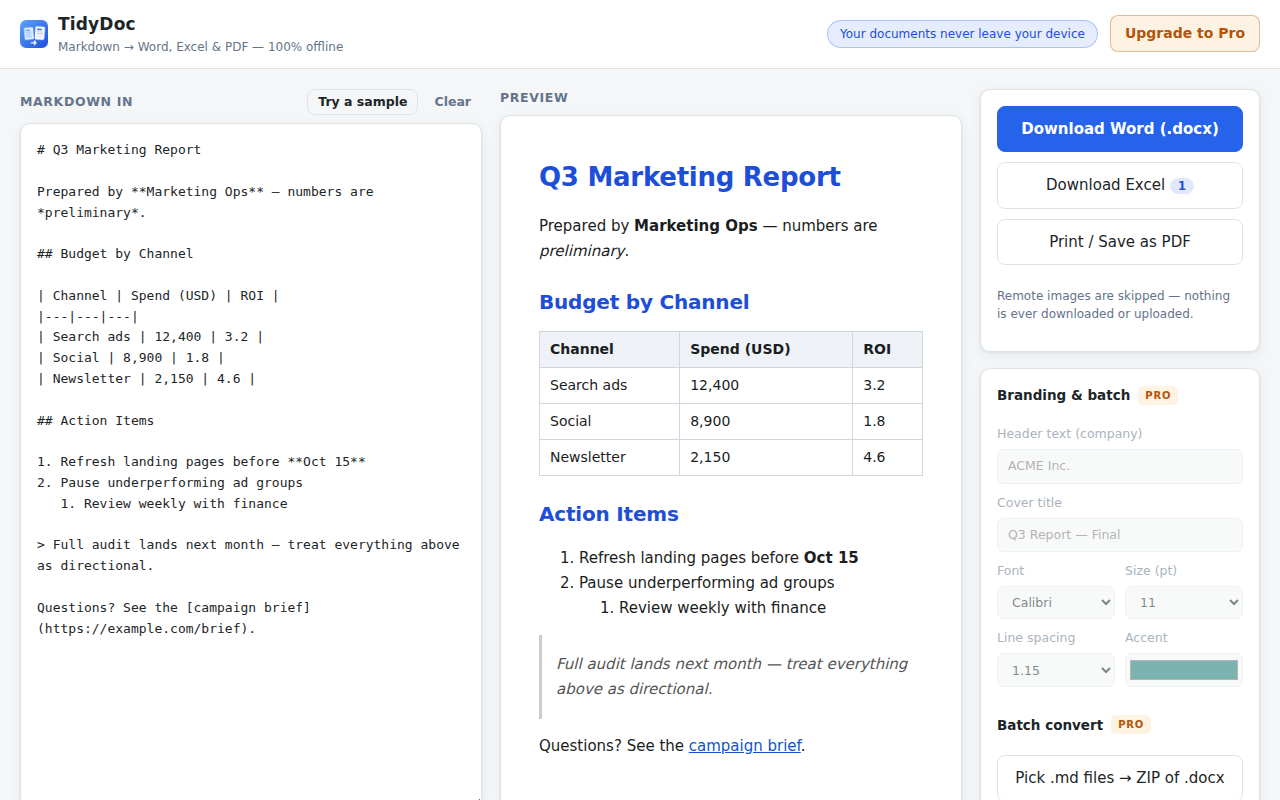The width and height of the screenshot is (1280, 800).
Task: Click the '12,400' table cell
Action: [766, 386]
